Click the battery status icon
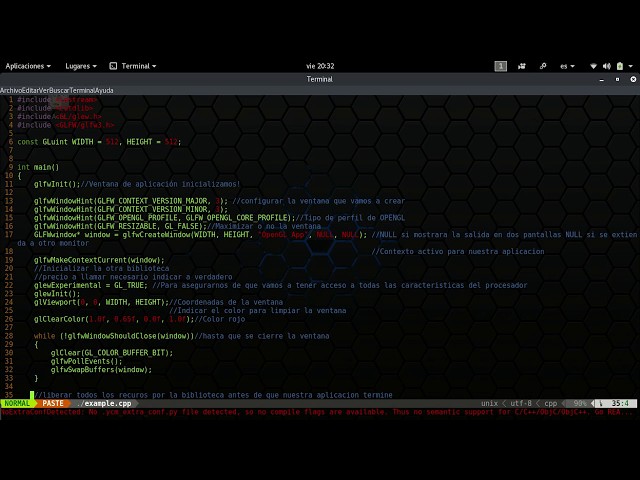640x480 pixels. click(620, 66)
